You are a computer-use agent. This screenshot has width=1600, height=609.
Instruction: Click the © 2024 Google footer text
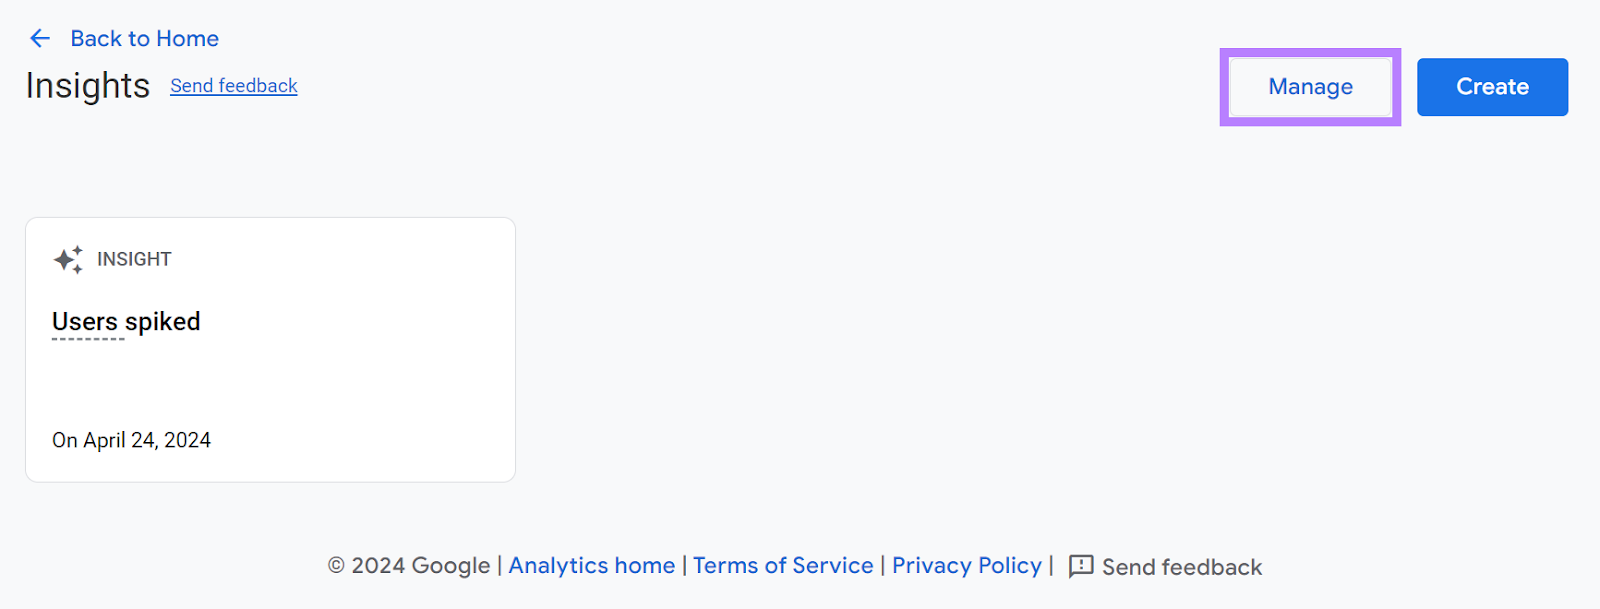(408, 565)
